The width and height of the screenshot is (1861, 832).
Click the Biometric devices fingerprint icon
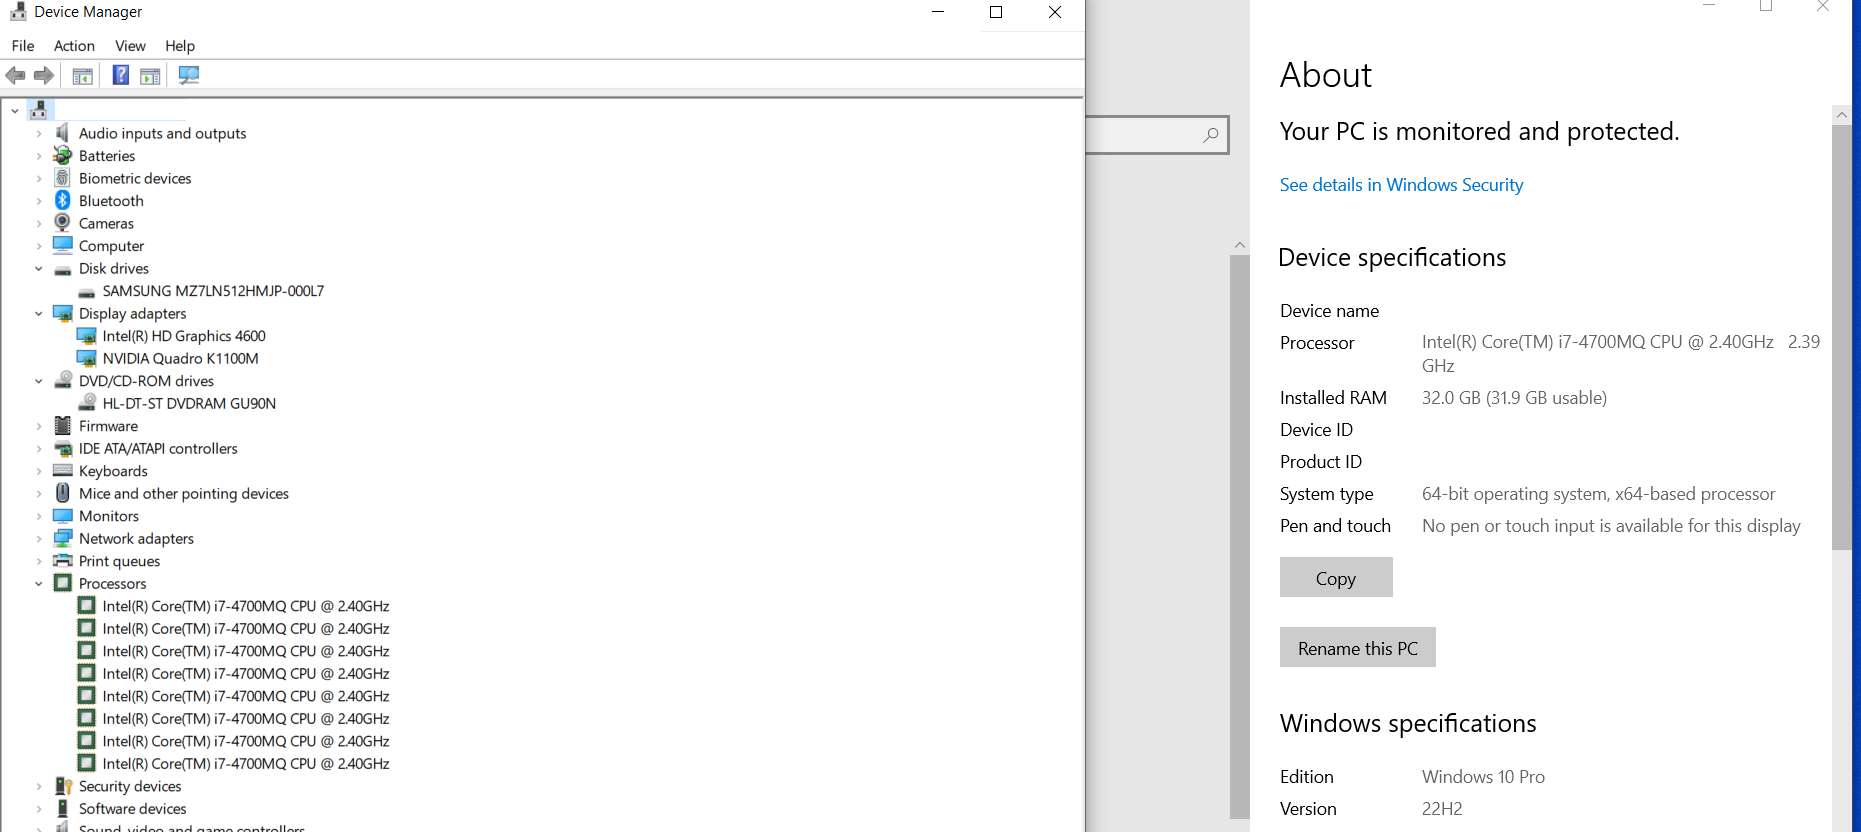click(63, 178)
